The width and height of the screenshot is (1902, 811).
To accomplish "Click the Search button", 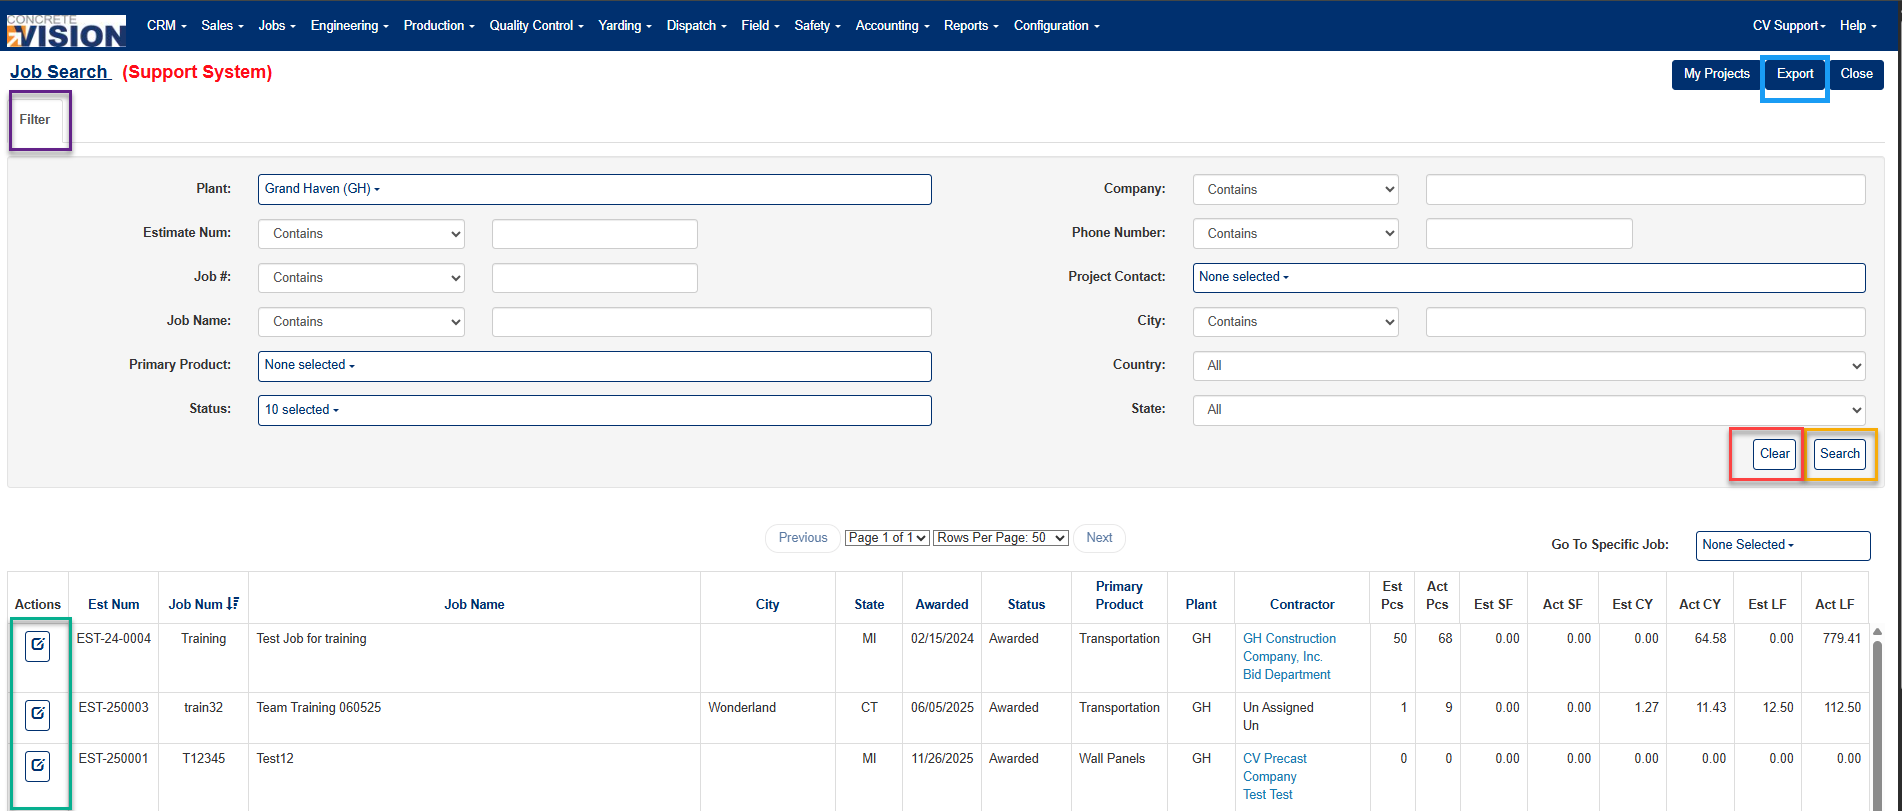I will (1839, 454).
